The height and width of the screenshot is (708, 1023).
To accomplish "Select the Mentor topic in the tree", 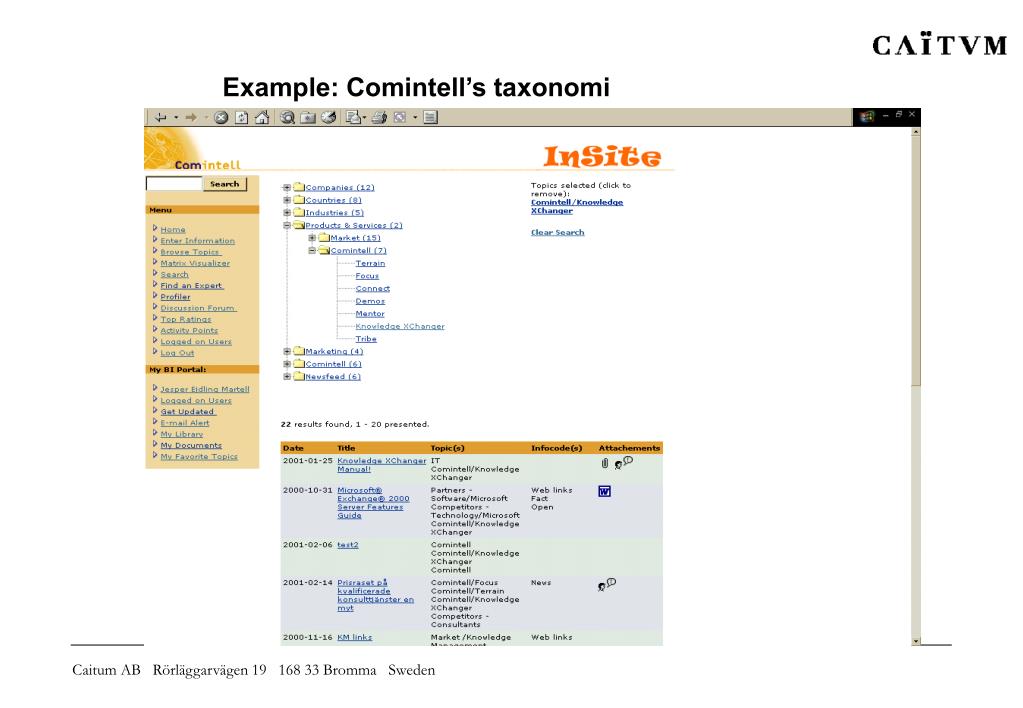I will [x=370, y=314].
